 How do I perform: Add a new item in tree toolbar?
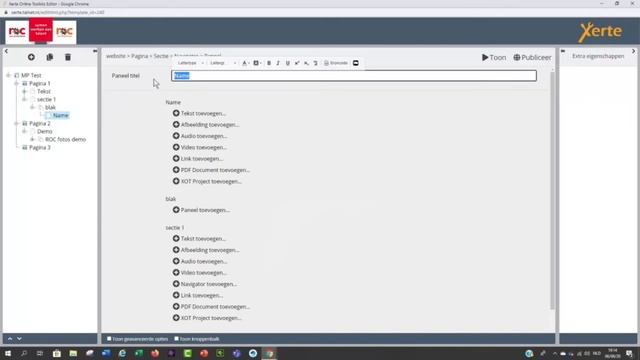(31, 57)
